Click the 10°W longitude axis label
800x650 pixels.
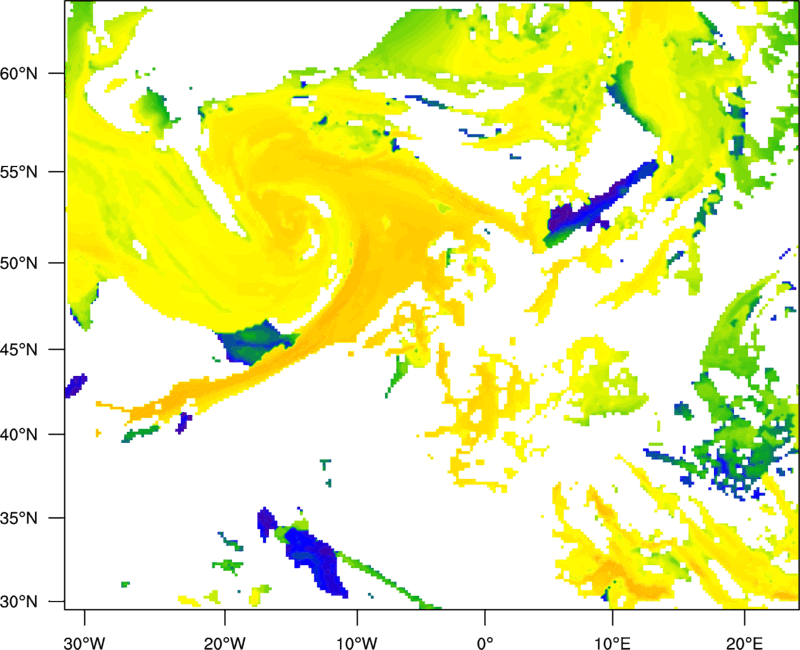(357, 643)
